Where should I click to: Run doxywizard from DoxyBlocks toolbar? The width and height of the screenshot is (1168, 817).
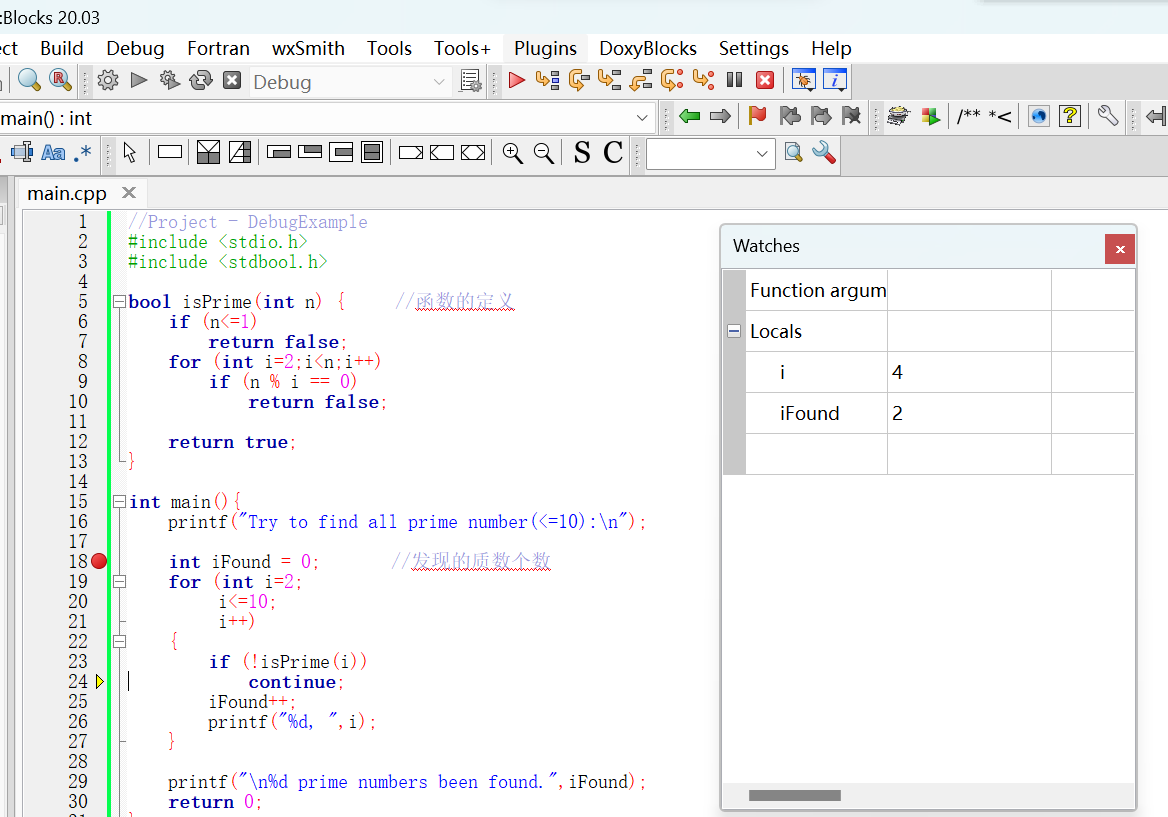tap(899, 115)
